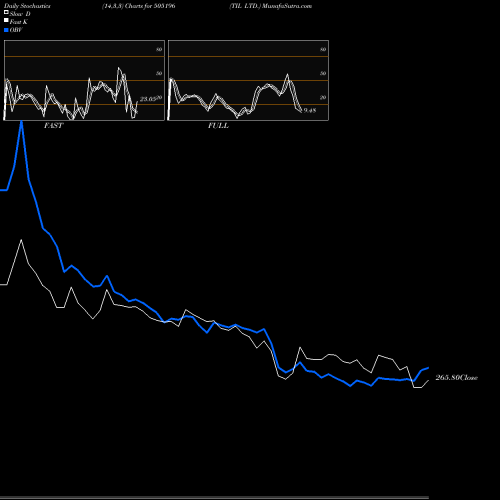Click the 80 level label in FULL chart

click(323, 49)
